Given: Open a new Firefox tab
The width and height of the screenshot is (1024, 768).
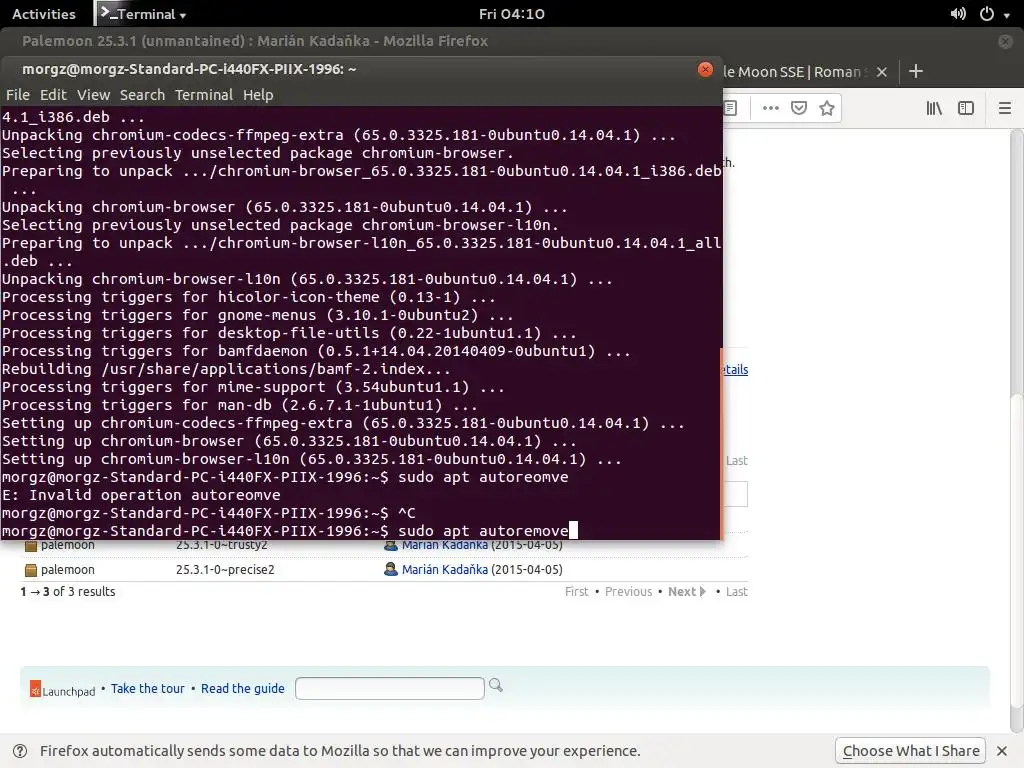Looking at the screenshot, I should 916,71.
